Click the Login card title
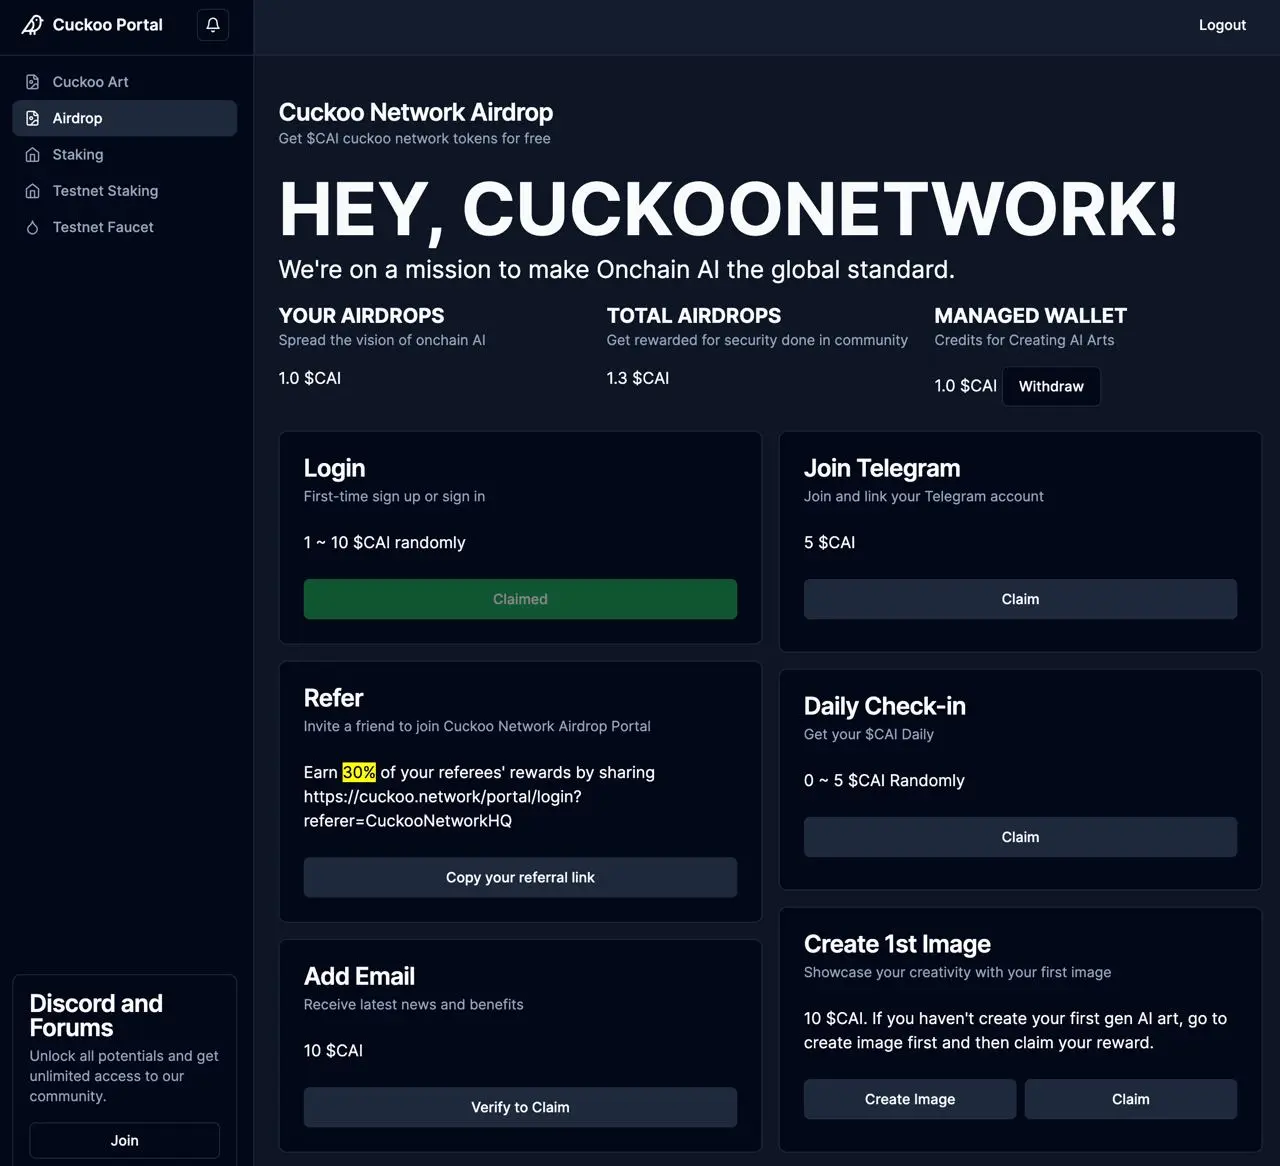Image resolution: width=1280 pixels, height=1166 pixels. (x=334, y=468)
